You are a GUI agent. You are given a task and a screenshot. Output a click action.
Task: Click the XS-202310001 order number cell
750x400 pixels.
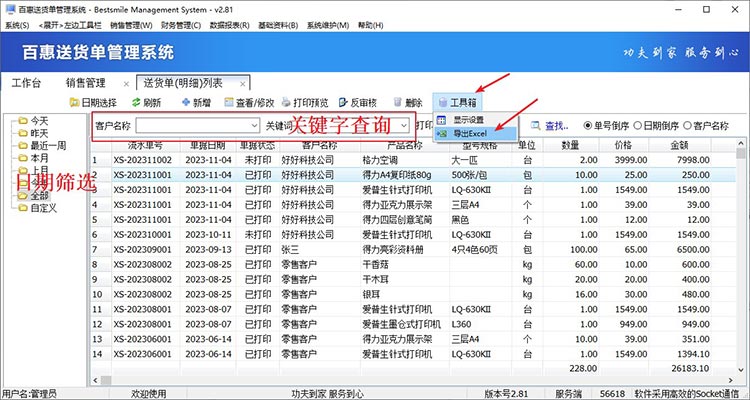click(142, 235)
